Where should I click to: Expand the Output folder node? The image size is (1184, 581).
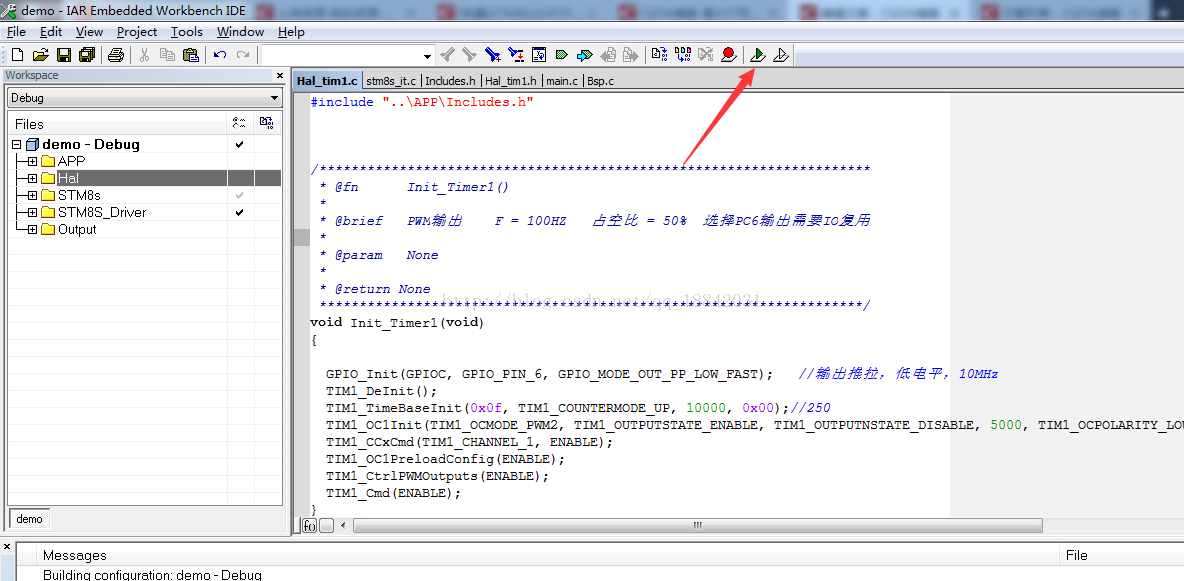[x=32, y=230]
